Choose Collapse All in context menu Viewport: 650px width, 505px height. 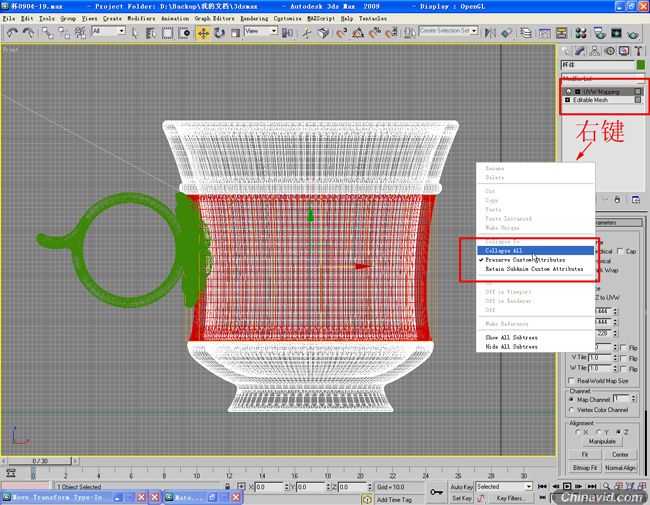coord(535,250)
